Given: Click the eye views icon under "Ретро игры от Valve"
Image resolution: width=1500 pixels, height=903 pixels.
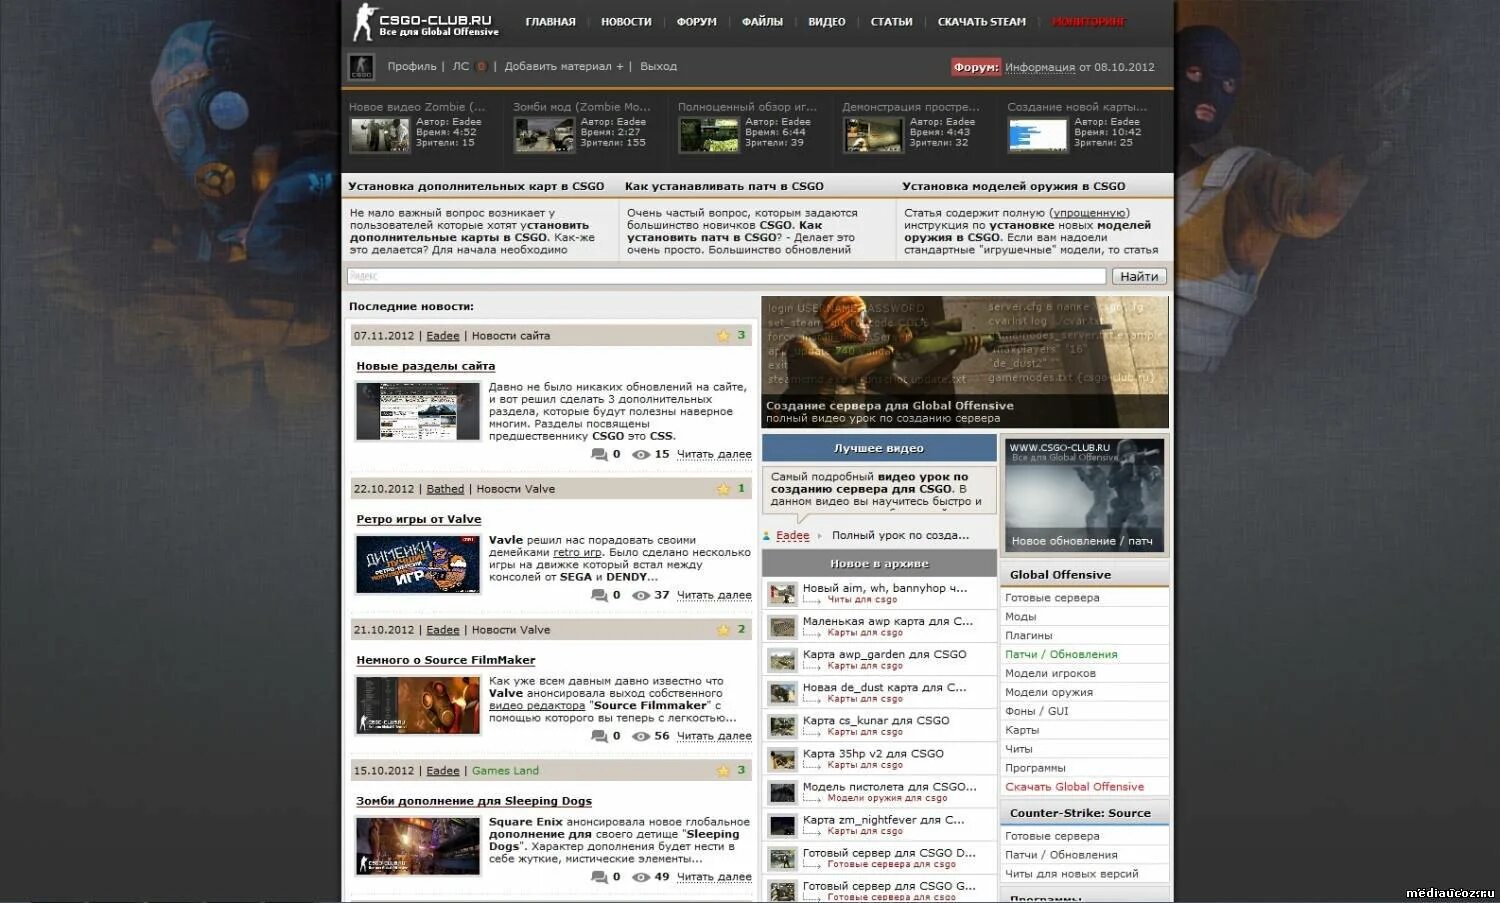Looking at the screenshot, I should click(x=643, y=594).
